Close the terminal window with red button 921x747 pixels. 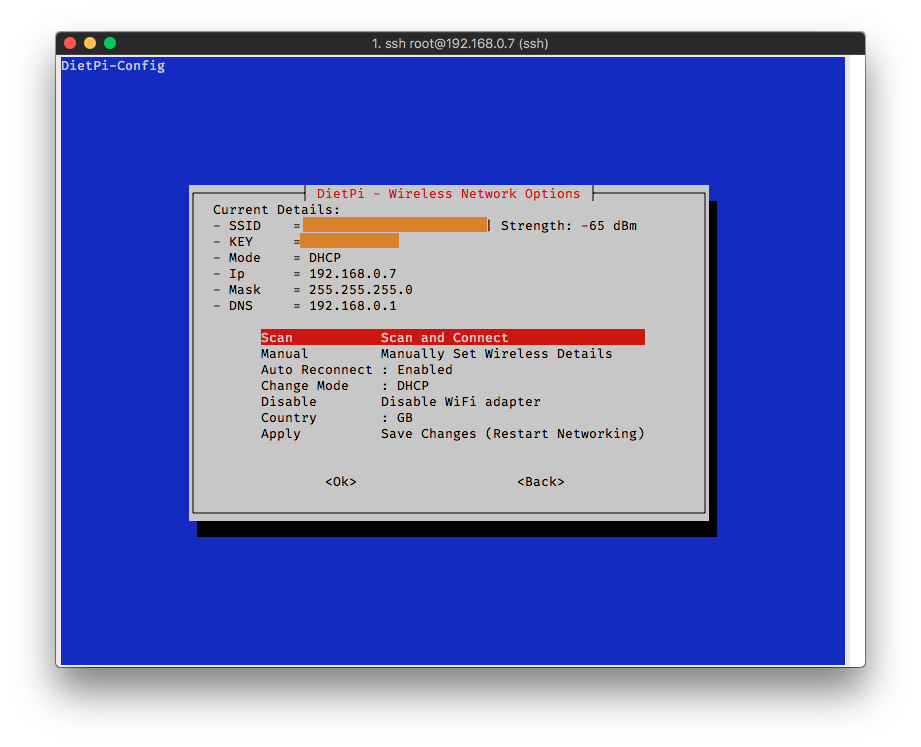(x=70, y=43)
